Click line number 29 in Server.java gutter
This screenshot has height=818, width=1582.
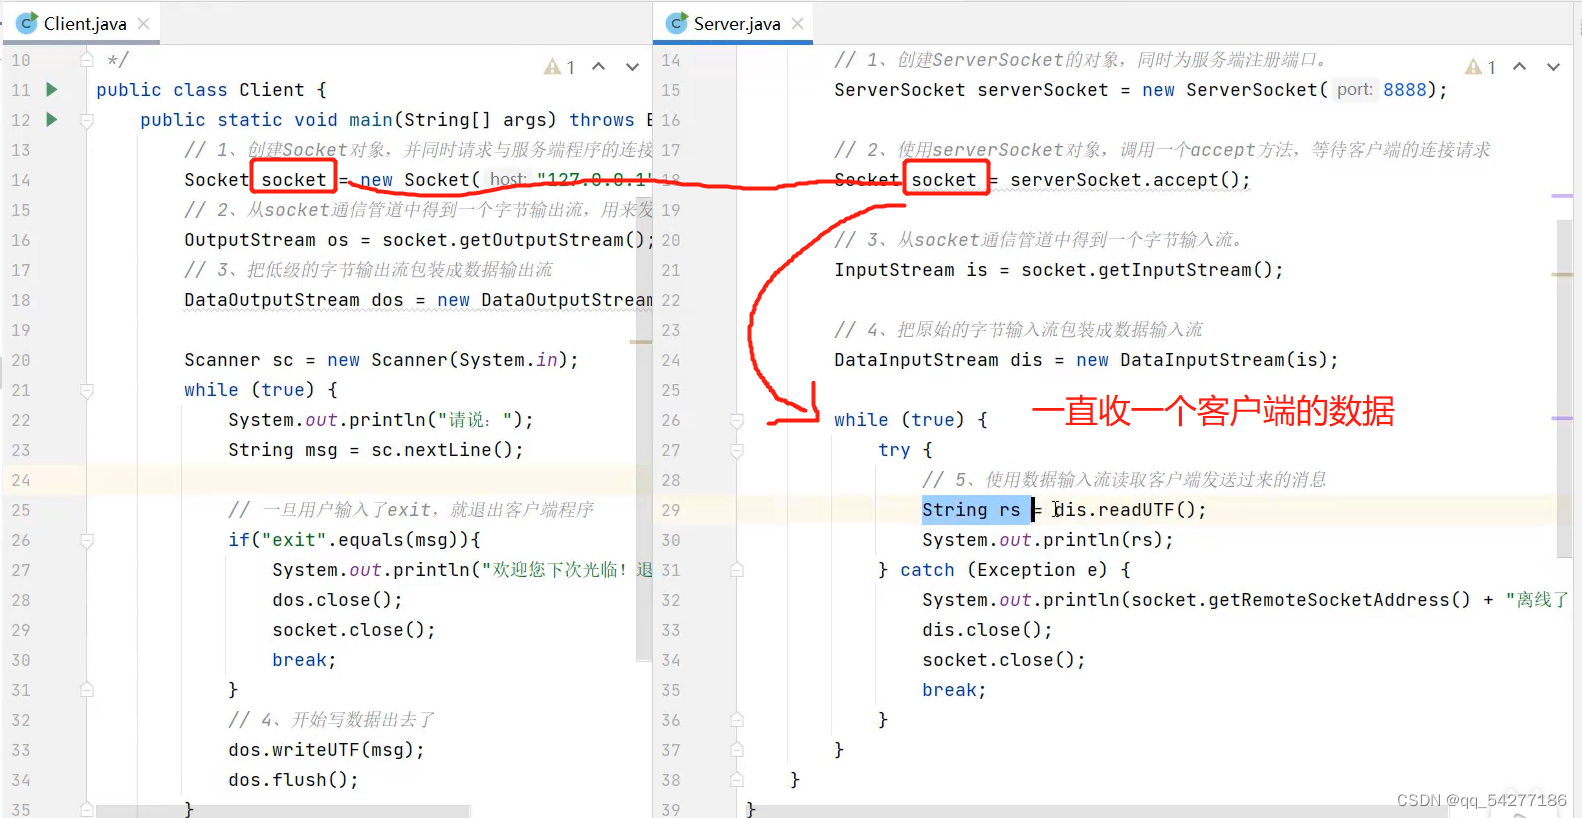click(x=670, y=510)
